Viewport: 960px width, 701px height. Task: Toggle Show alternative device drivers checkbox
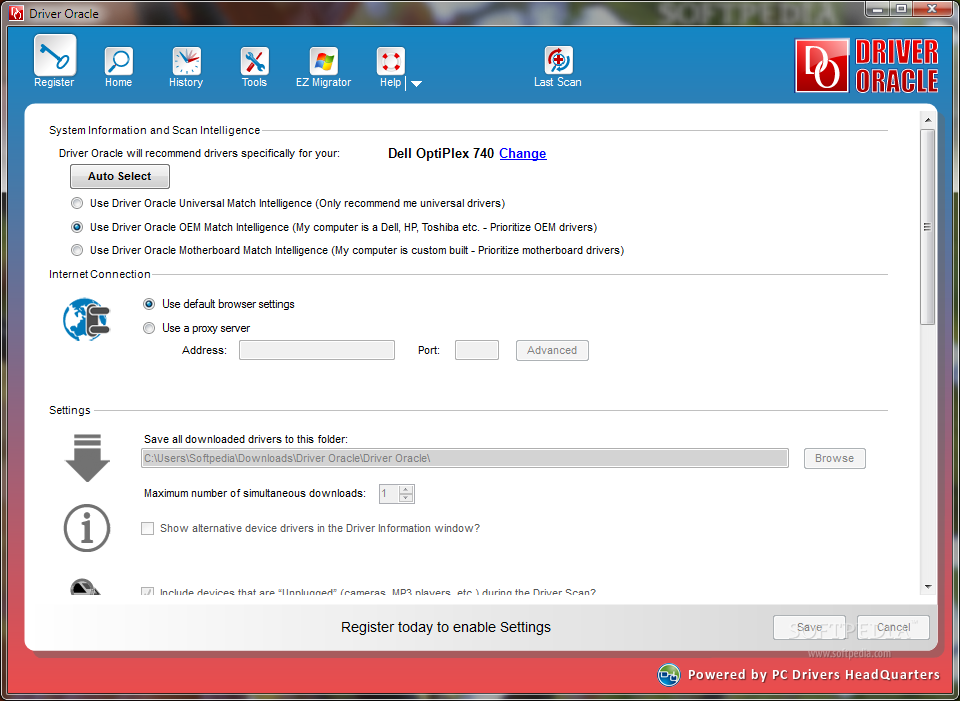148,528
